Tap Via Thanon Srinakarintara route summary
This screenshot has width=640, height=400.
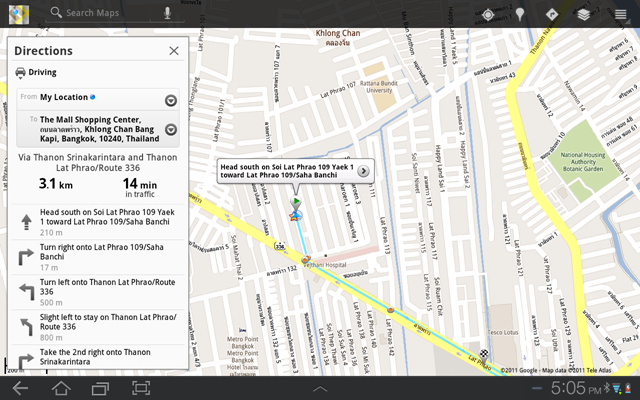98,162
